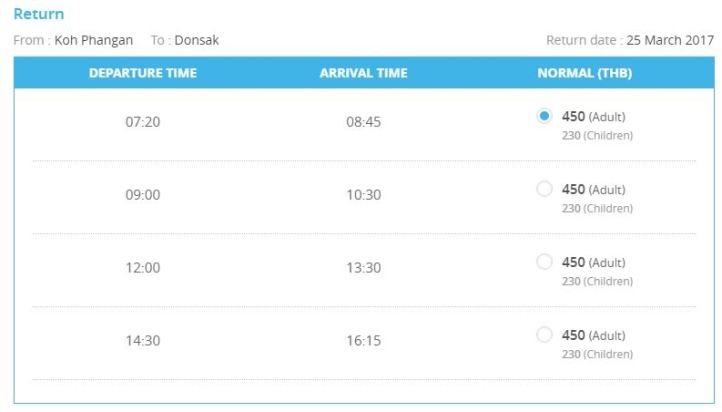Click the 07:20 departure time cell
This screenshot has width=722, height=412.
pos(143,123)
